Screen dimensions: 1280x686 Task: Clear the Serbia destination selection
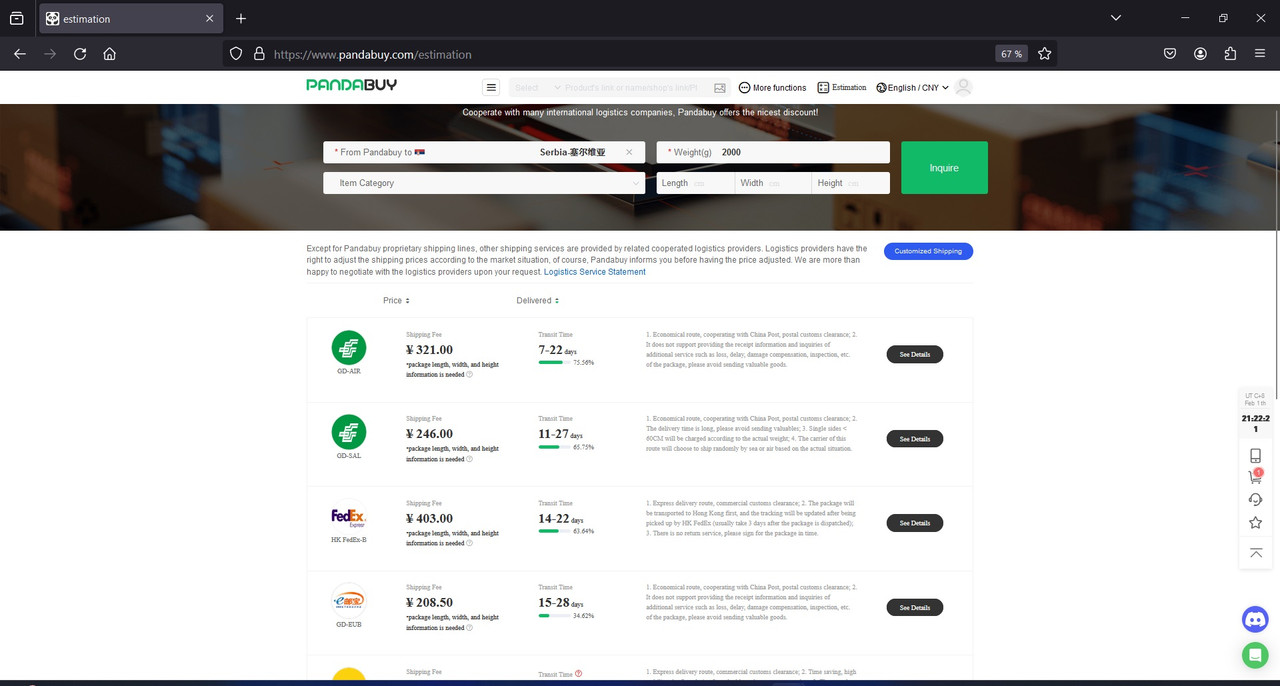629,152
